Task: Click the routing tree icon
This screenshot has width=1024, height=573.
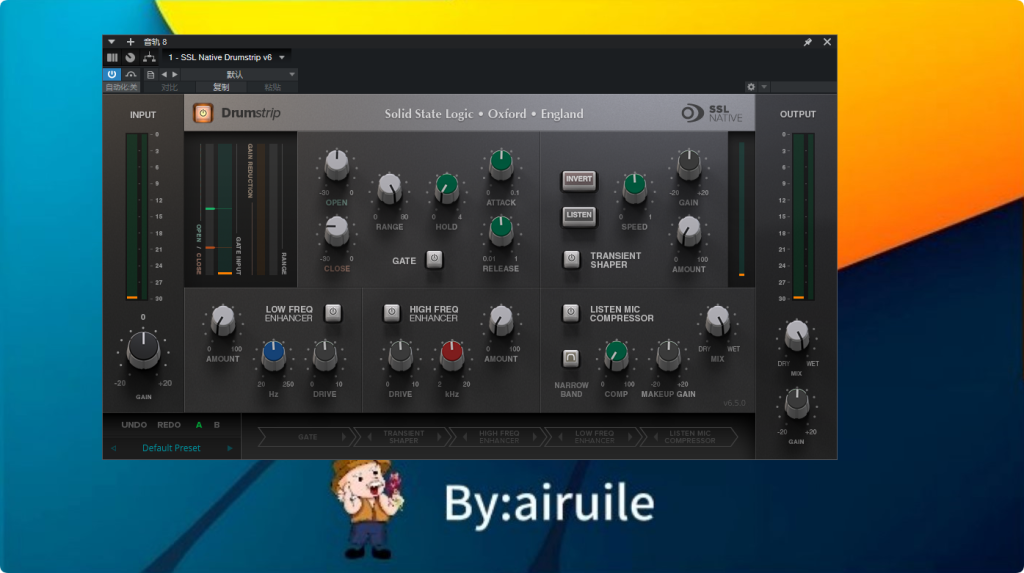Action: tap(149, 57)
